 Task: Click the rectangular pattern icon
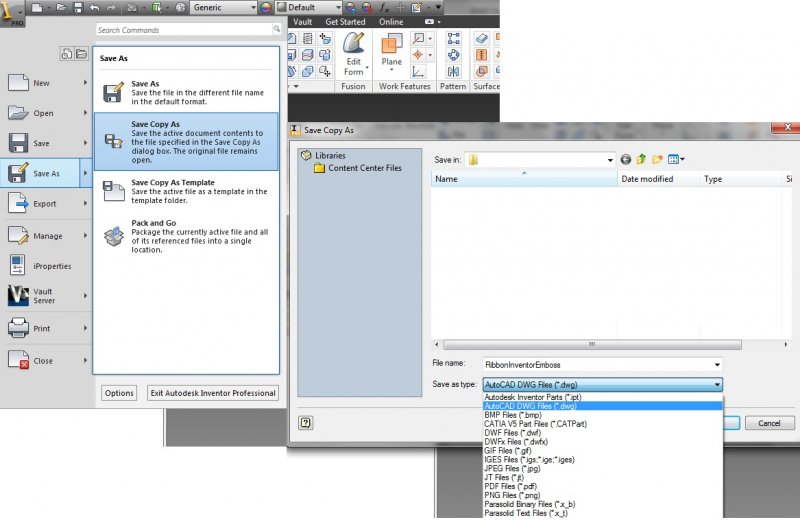click(x=453, y=38)
